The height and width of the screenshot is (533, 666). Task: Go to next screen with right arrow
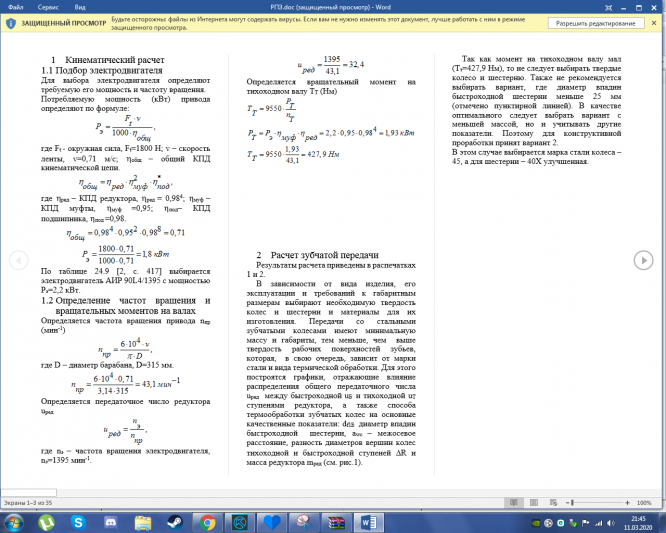tap(643, 260)
